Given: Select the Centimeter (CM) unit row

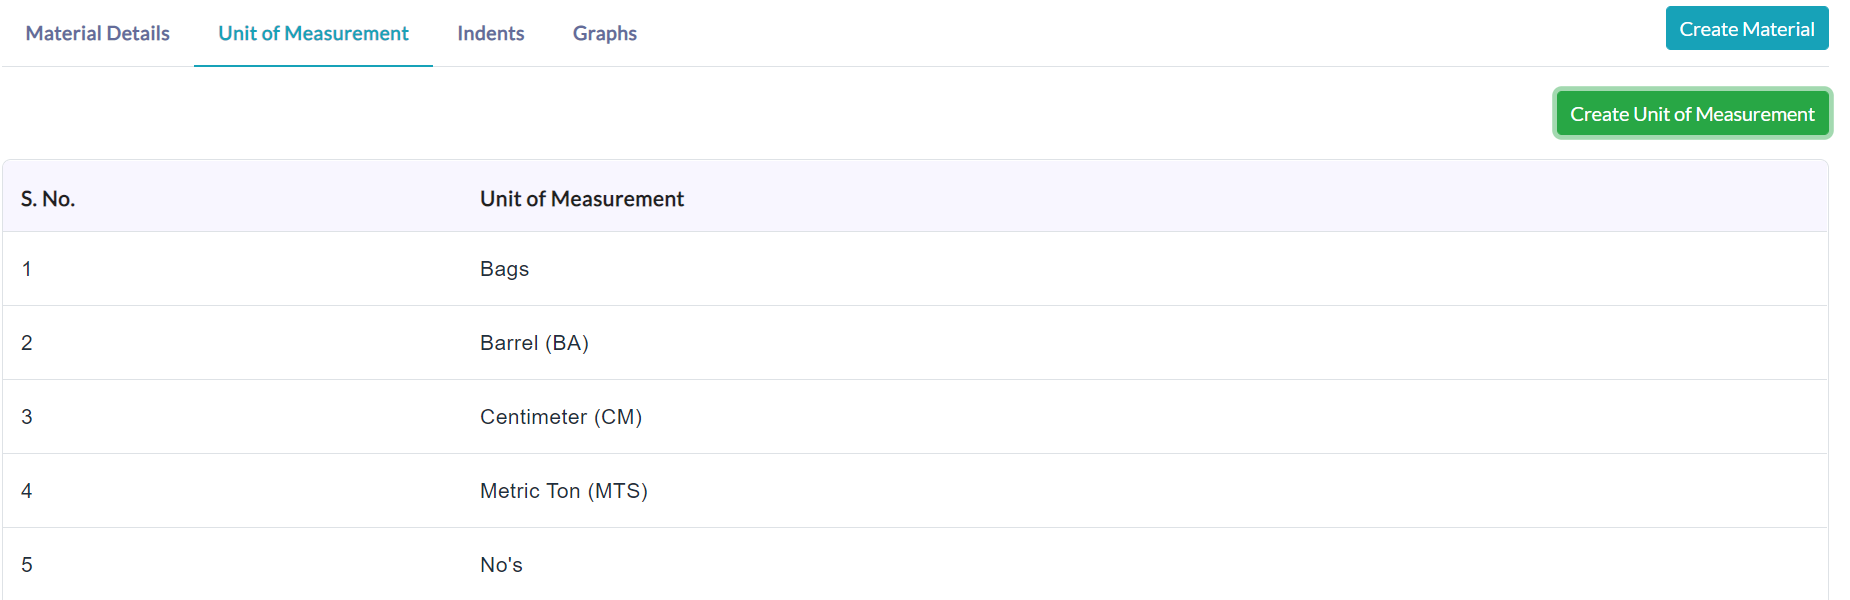Looking at the screenshot, I should click(x=915, y=417).
